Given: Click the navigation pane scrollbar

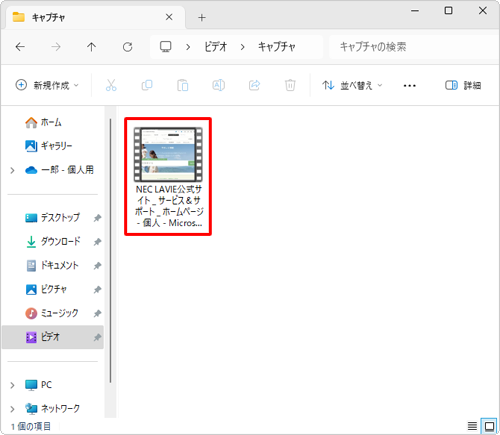Looking at the screenshot, I should [110, 251].
